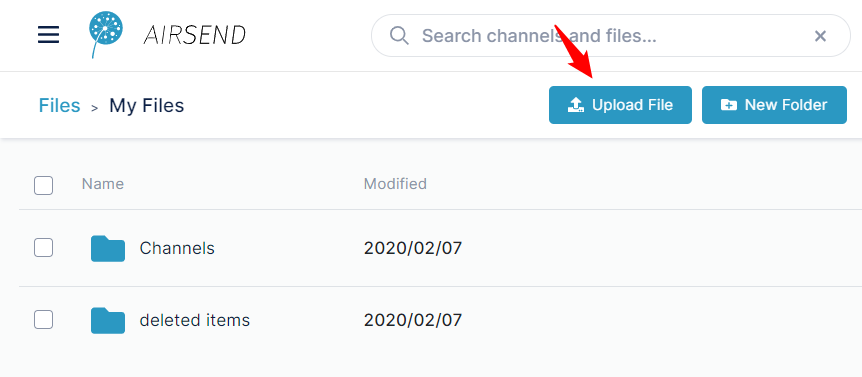Click the search magnifier icon

[399, 36]
